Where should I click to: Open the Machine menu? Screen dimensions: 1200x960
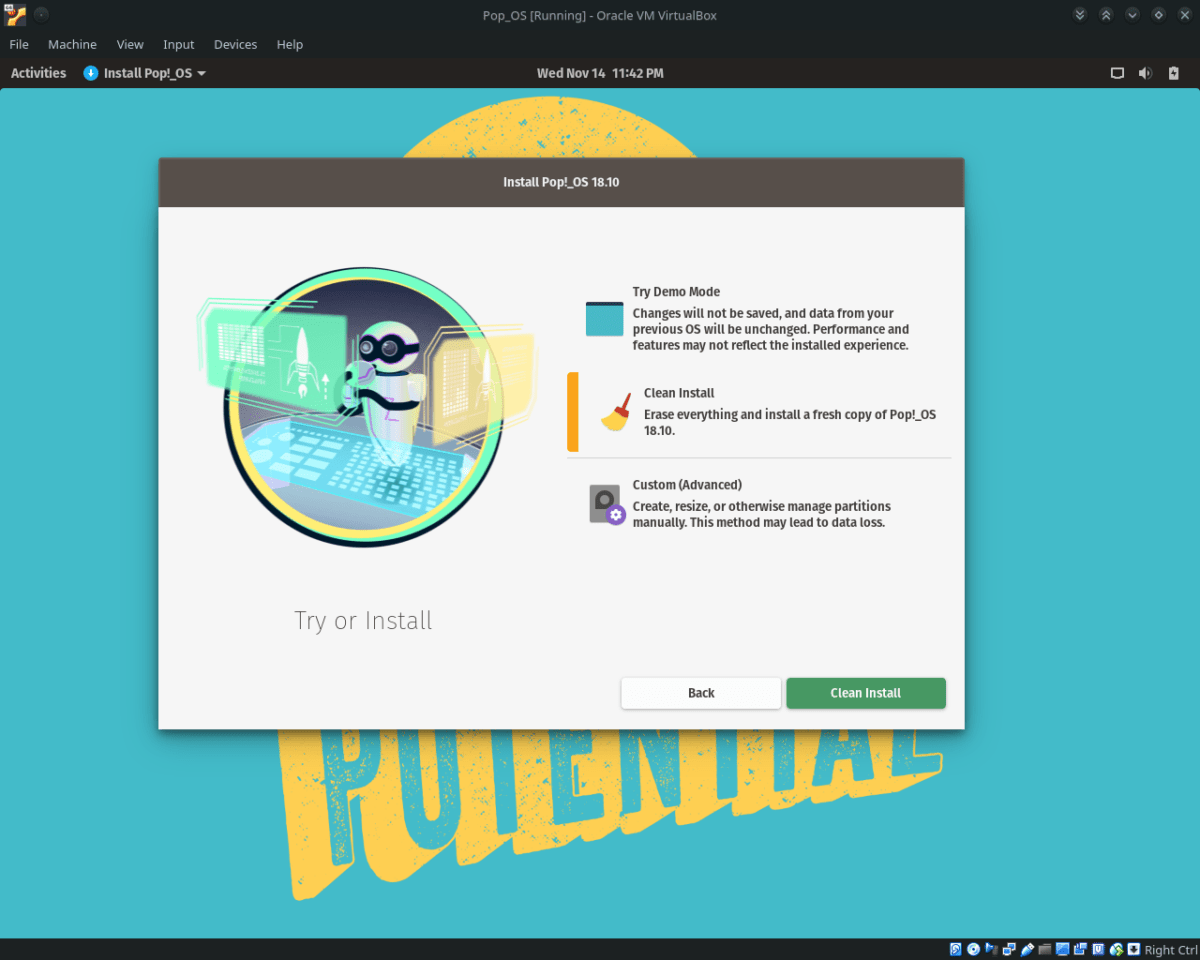[72, 44]
